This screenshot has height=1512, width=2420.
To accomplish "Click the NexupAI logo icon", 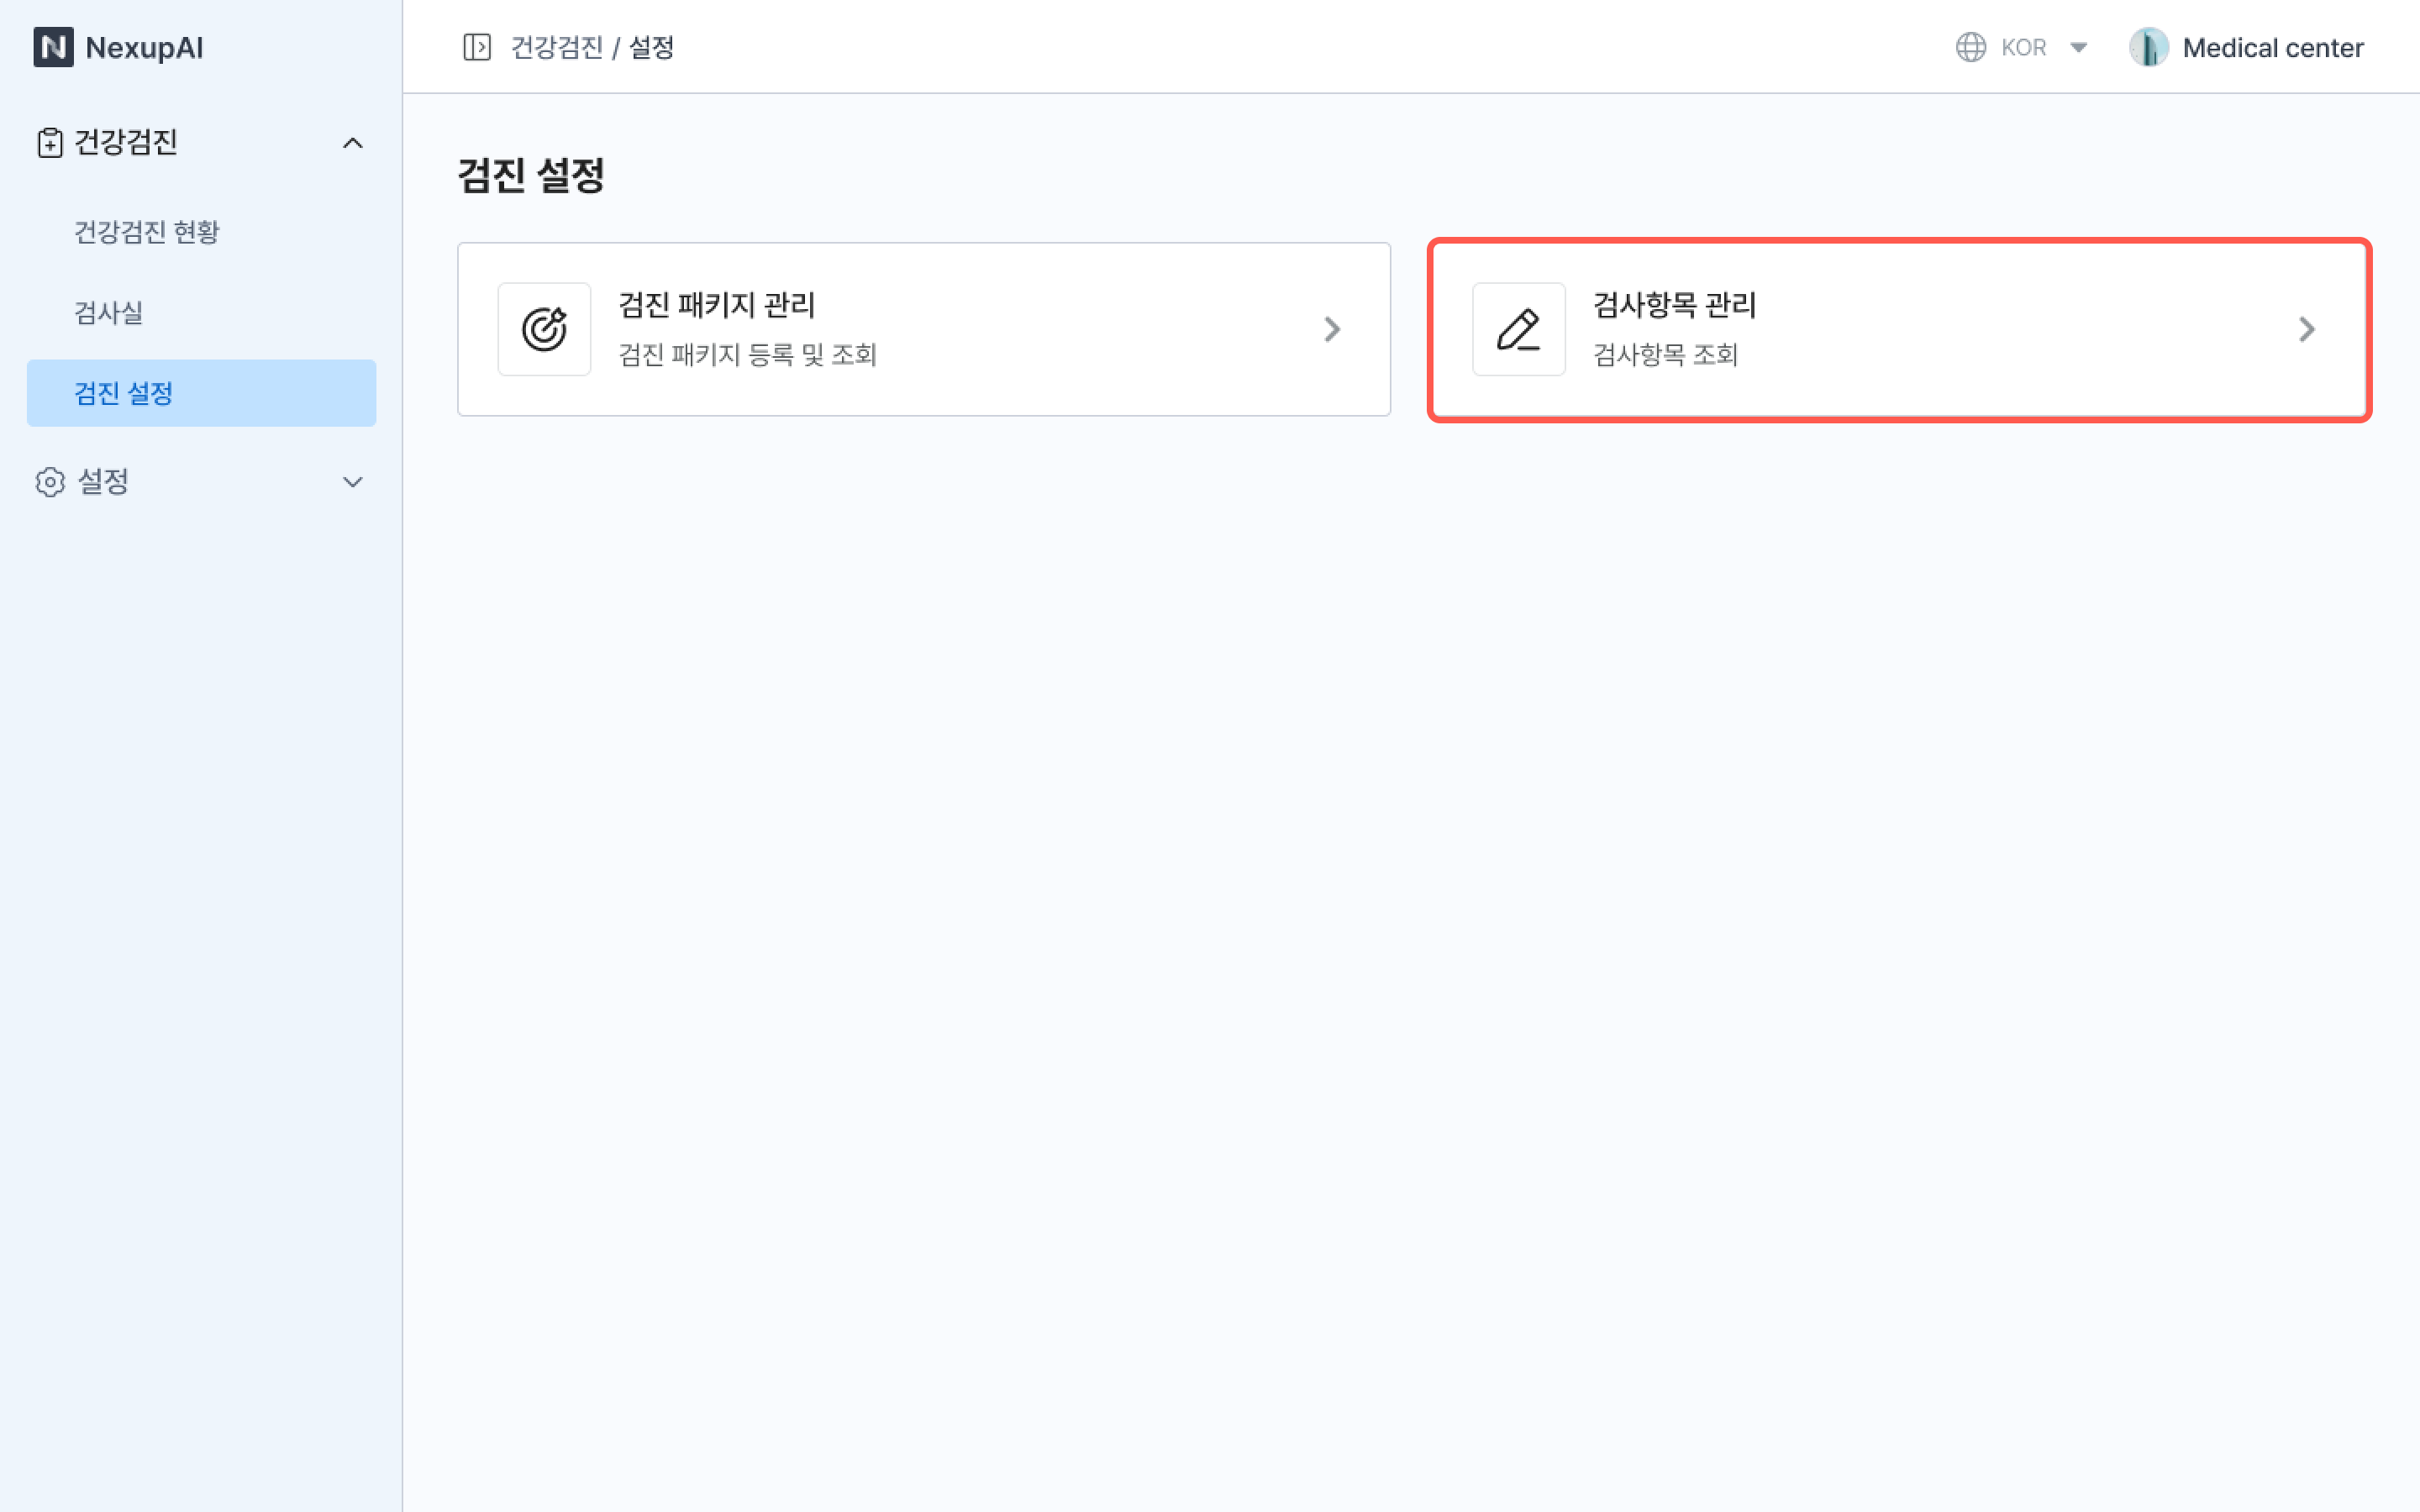I will click(x=53, y=47).
